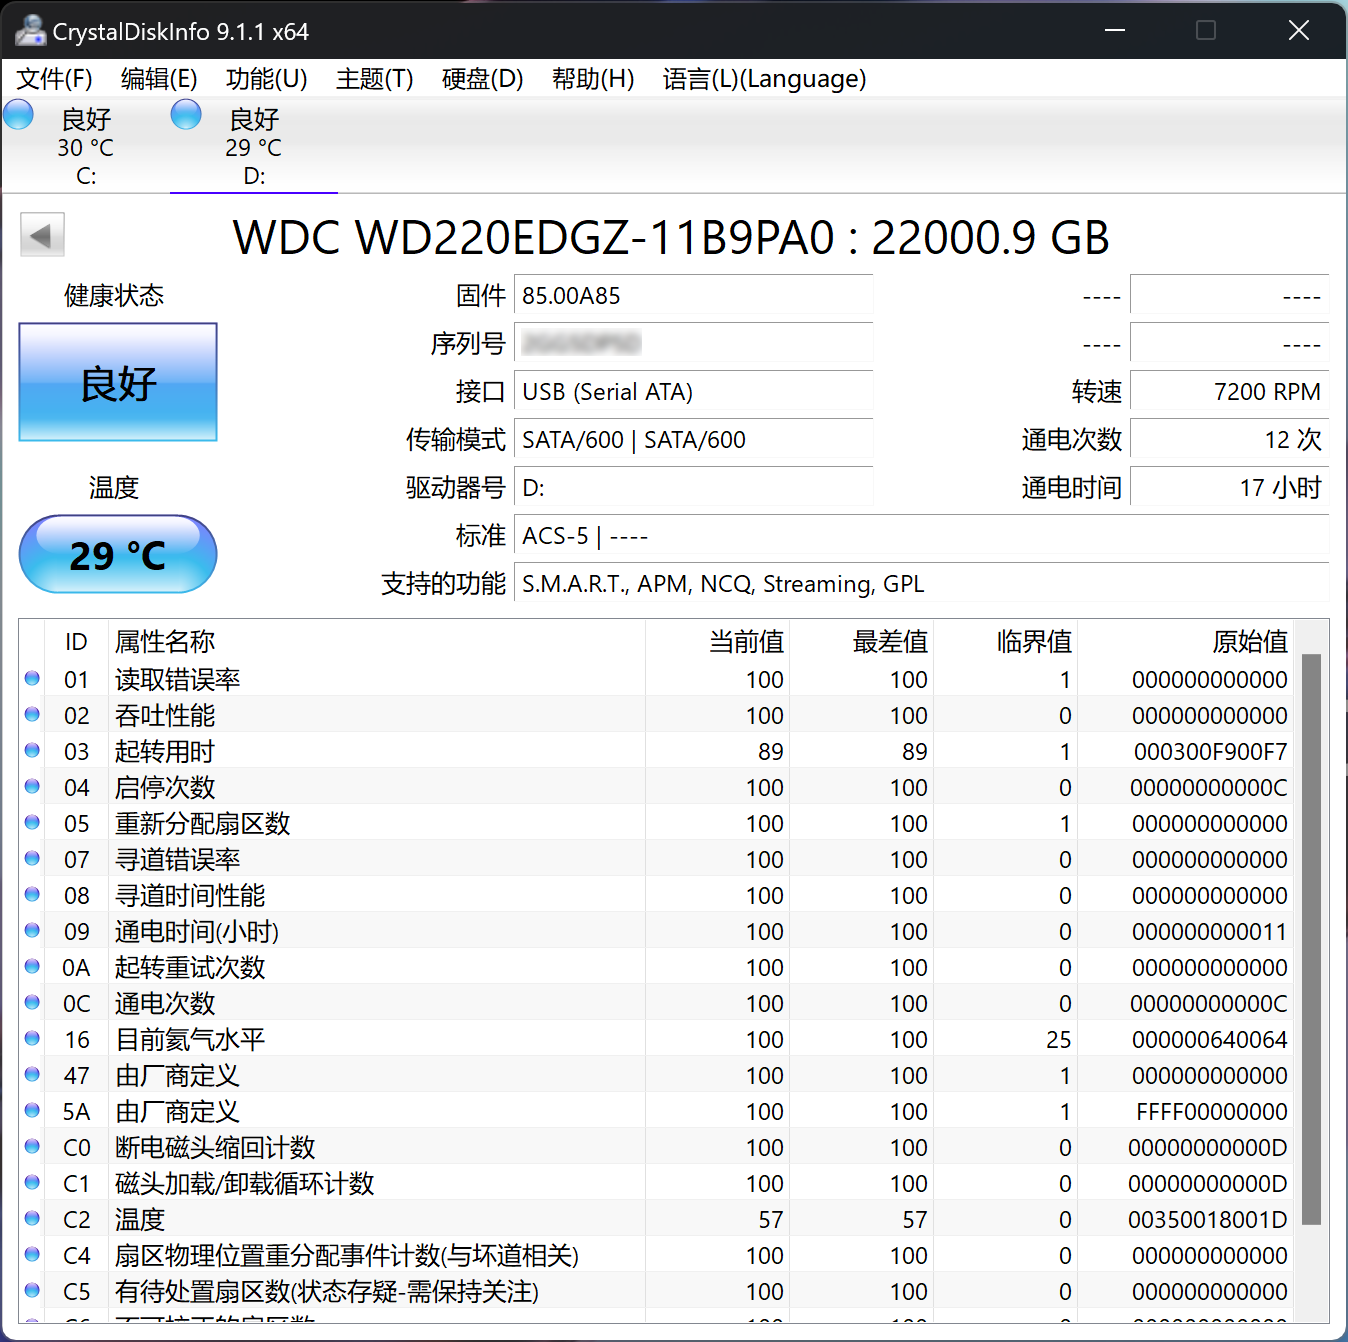This screenshot has width=1348, height=1342.
Task: Click the status dot for 通电次数 attribute 0C
Action: 32,1003
